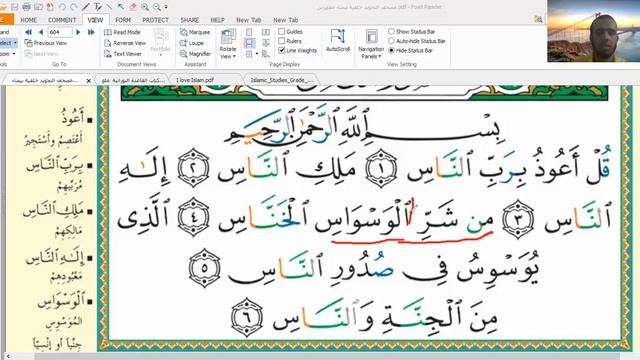Open the FORM ribbon tab

tap(123, 20)
